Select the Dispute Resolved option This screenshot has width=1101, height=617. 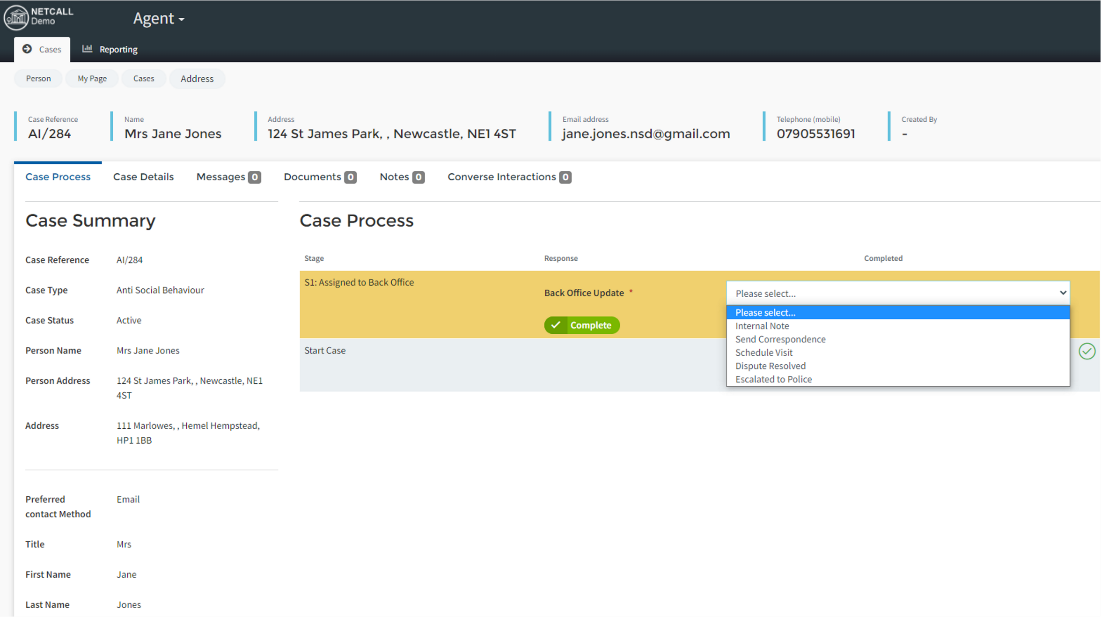pos(770,366)
